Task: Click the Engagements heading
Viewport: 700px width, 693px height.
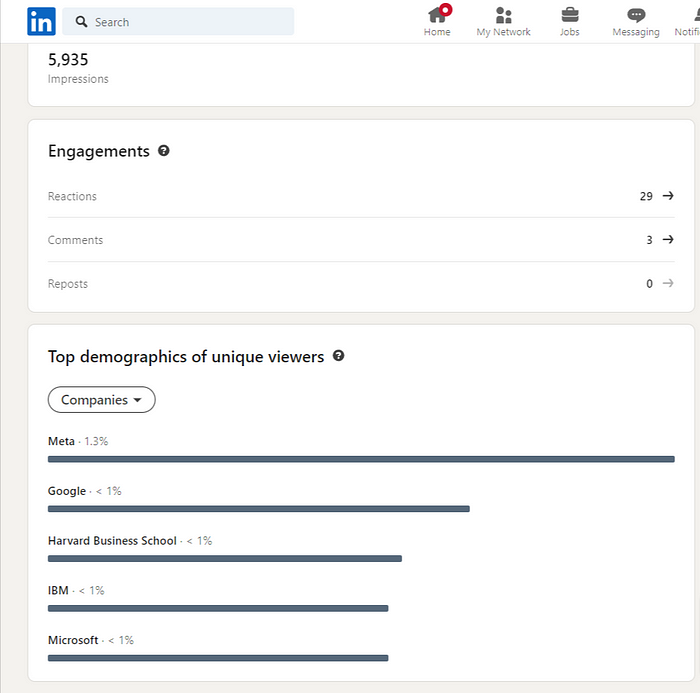Action: 99,151
